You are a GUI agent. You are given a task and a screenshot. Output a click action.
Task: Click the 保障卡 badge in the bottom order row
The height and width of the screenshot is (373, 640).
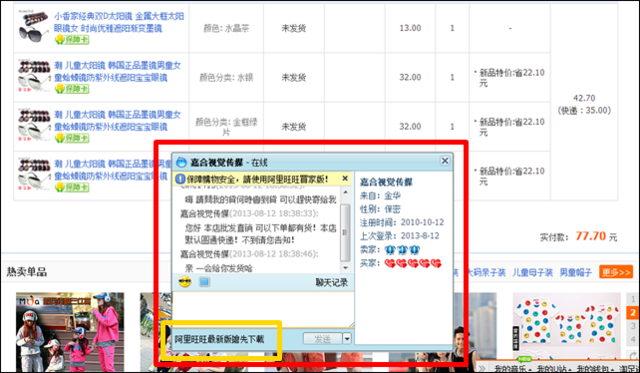click(72, 187)
